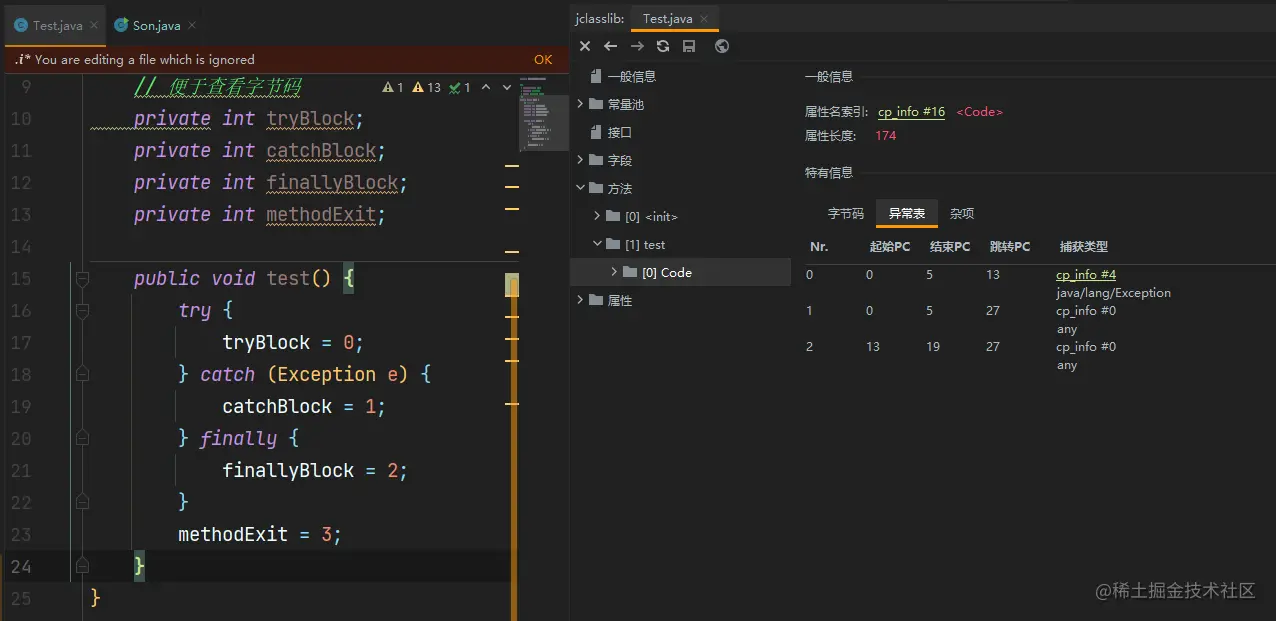Close the Son.java editor tab
Screen dimensions: 1276x621
(191, 25)
